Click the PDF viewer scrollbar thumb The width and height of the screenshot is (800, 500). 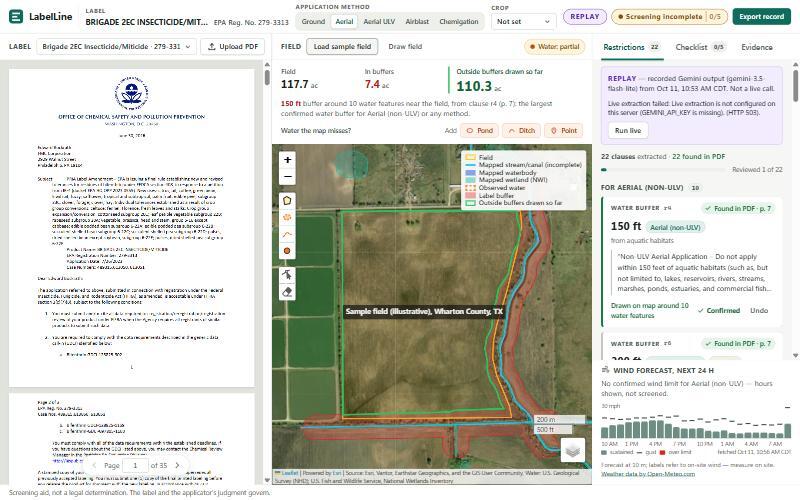[x=267, y=77]
